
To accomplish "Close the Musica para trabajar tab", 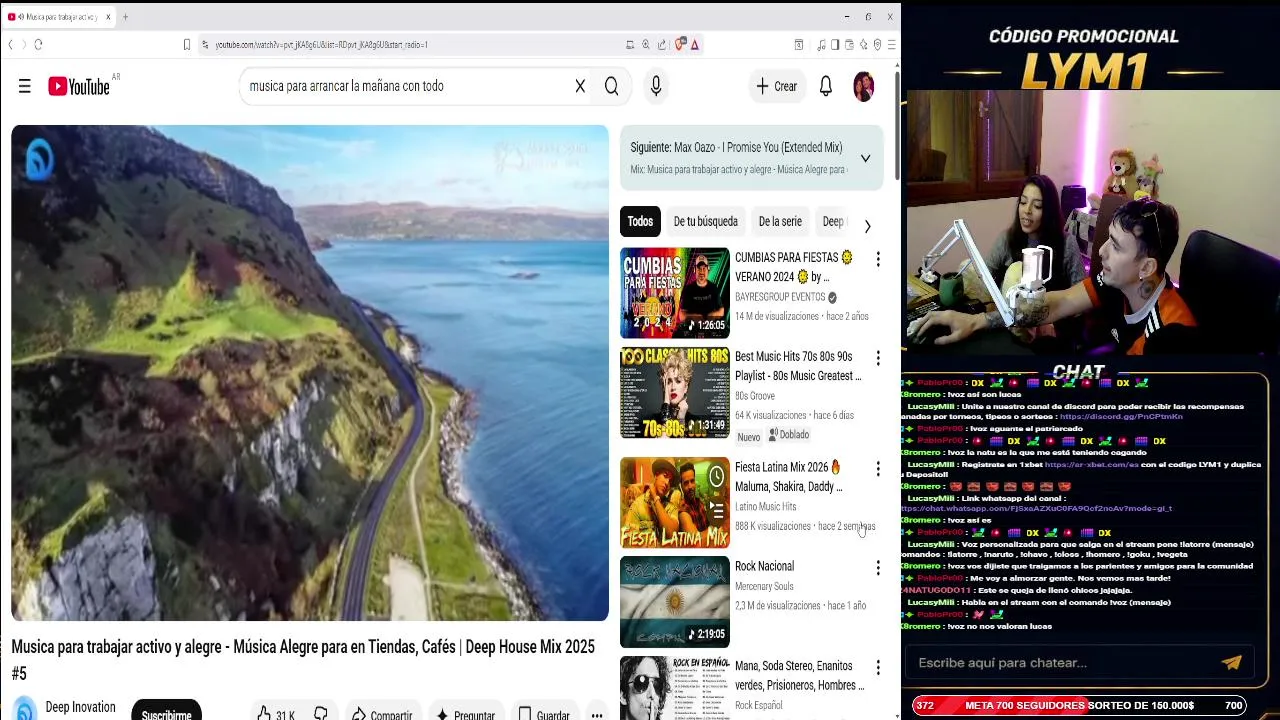I will [108, 17].
